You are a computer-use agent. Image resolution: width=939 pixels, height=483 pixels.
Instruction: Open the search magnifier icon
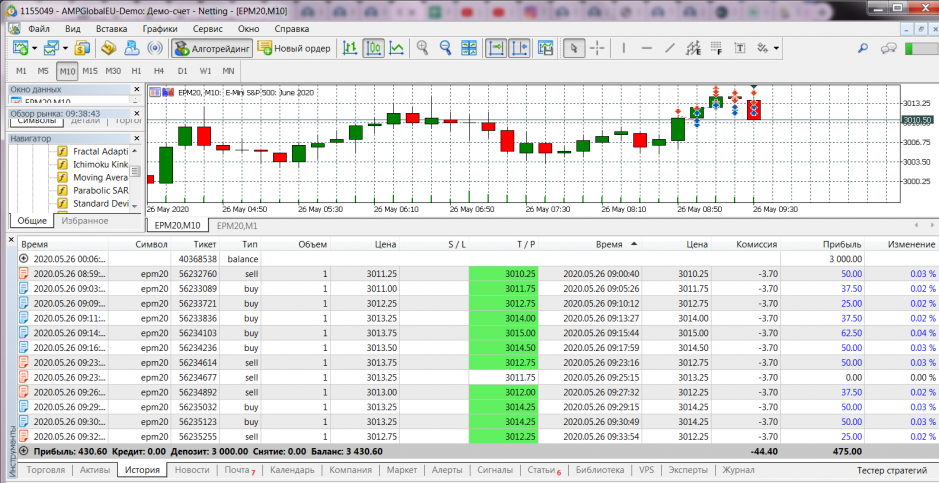coord(863,48)
